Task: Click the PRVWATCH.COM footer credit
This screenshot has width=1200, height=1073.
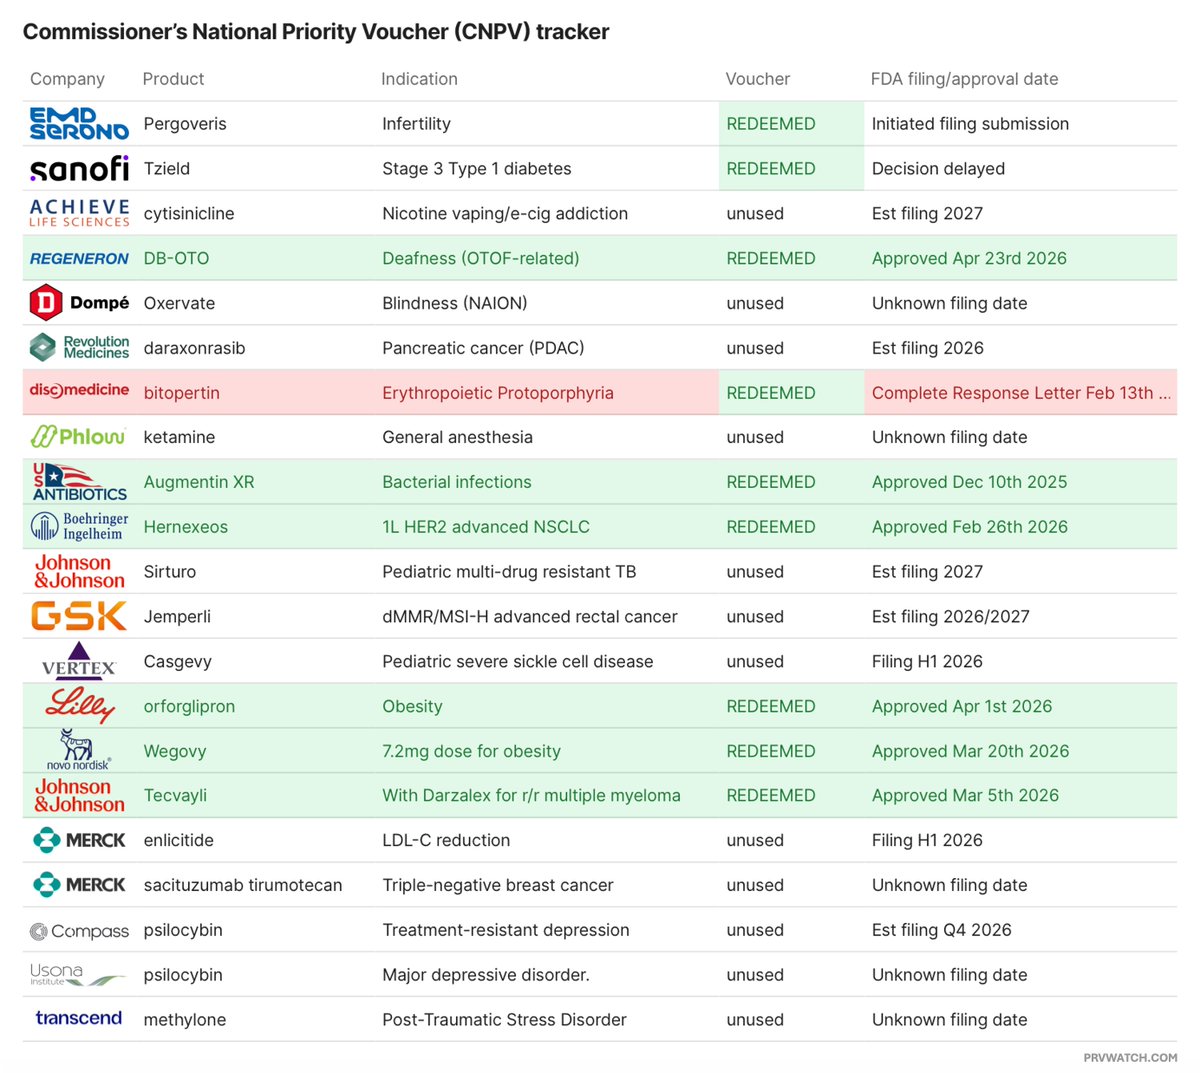Action: tap(1130, 1057)
